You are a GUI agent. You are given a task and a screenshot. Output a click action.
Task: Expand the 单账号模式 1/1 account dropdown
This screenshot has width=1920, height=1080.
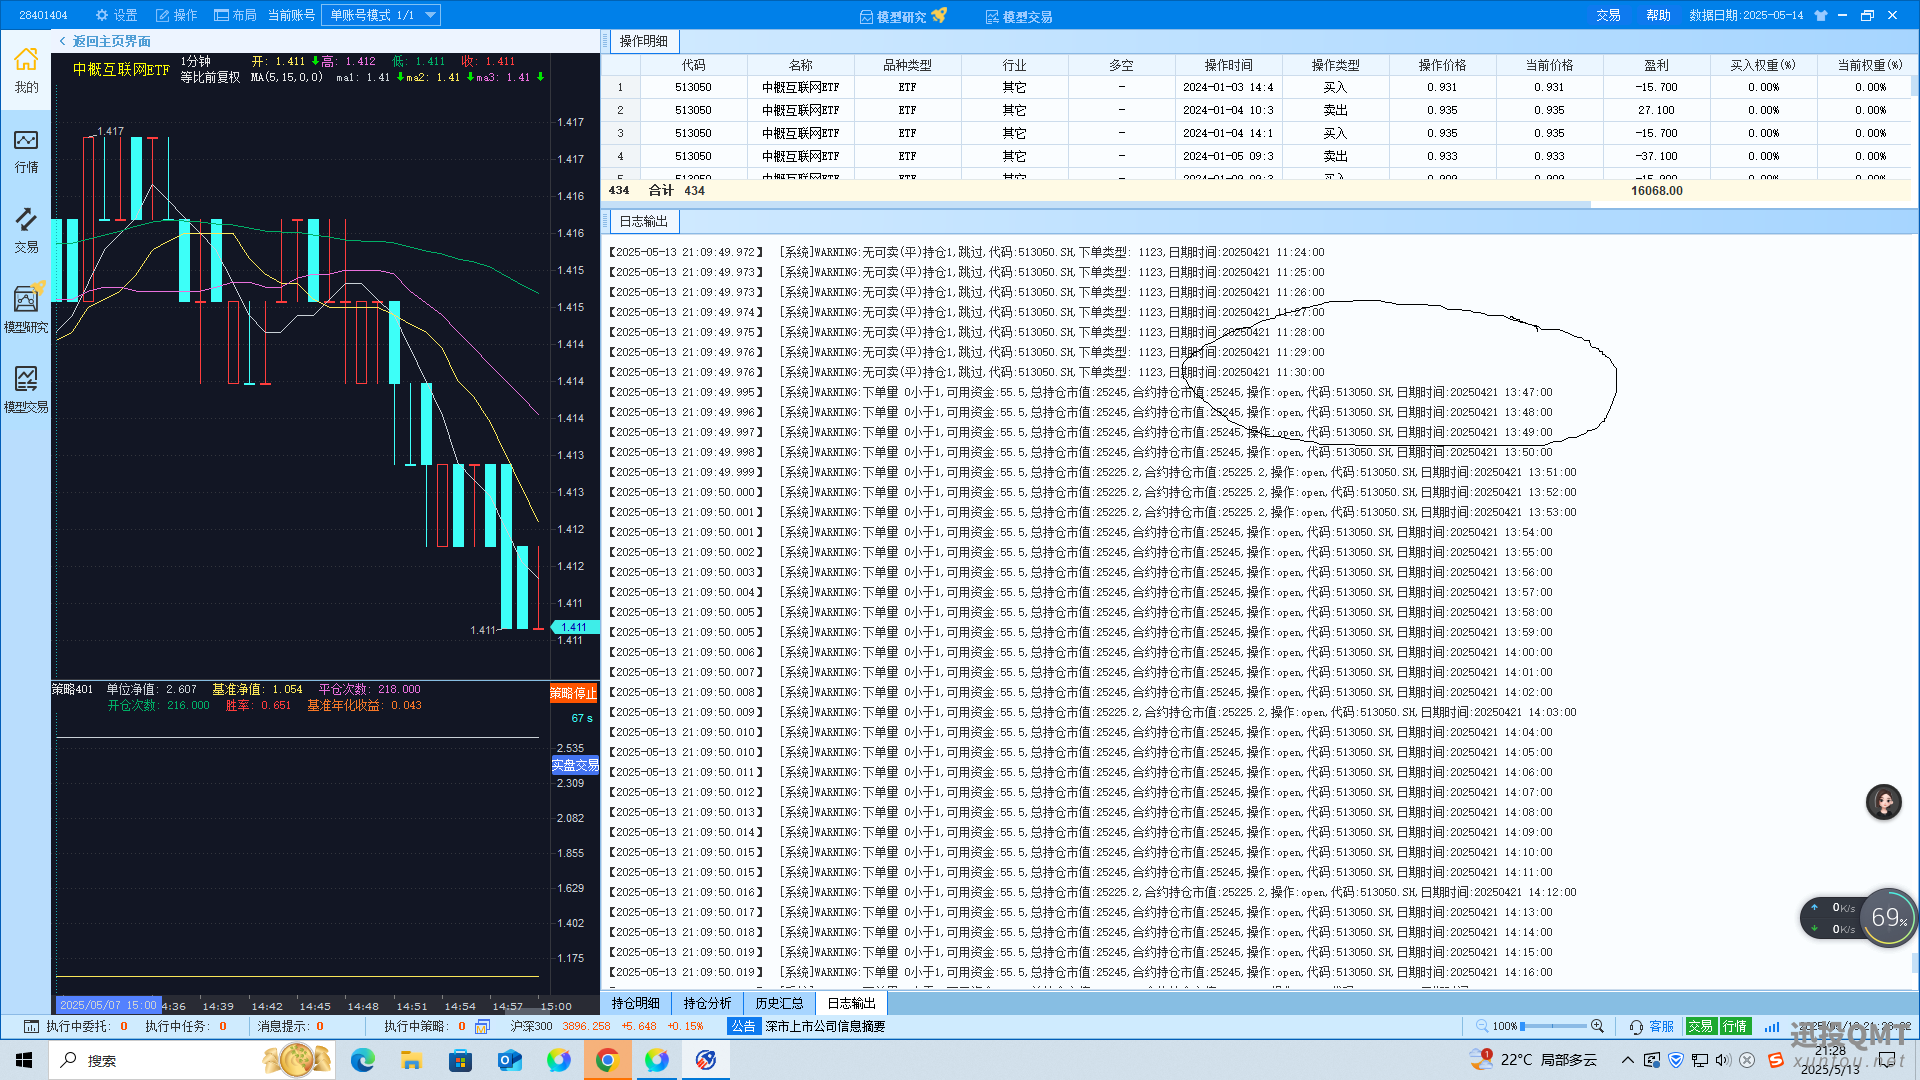point(381,15)
